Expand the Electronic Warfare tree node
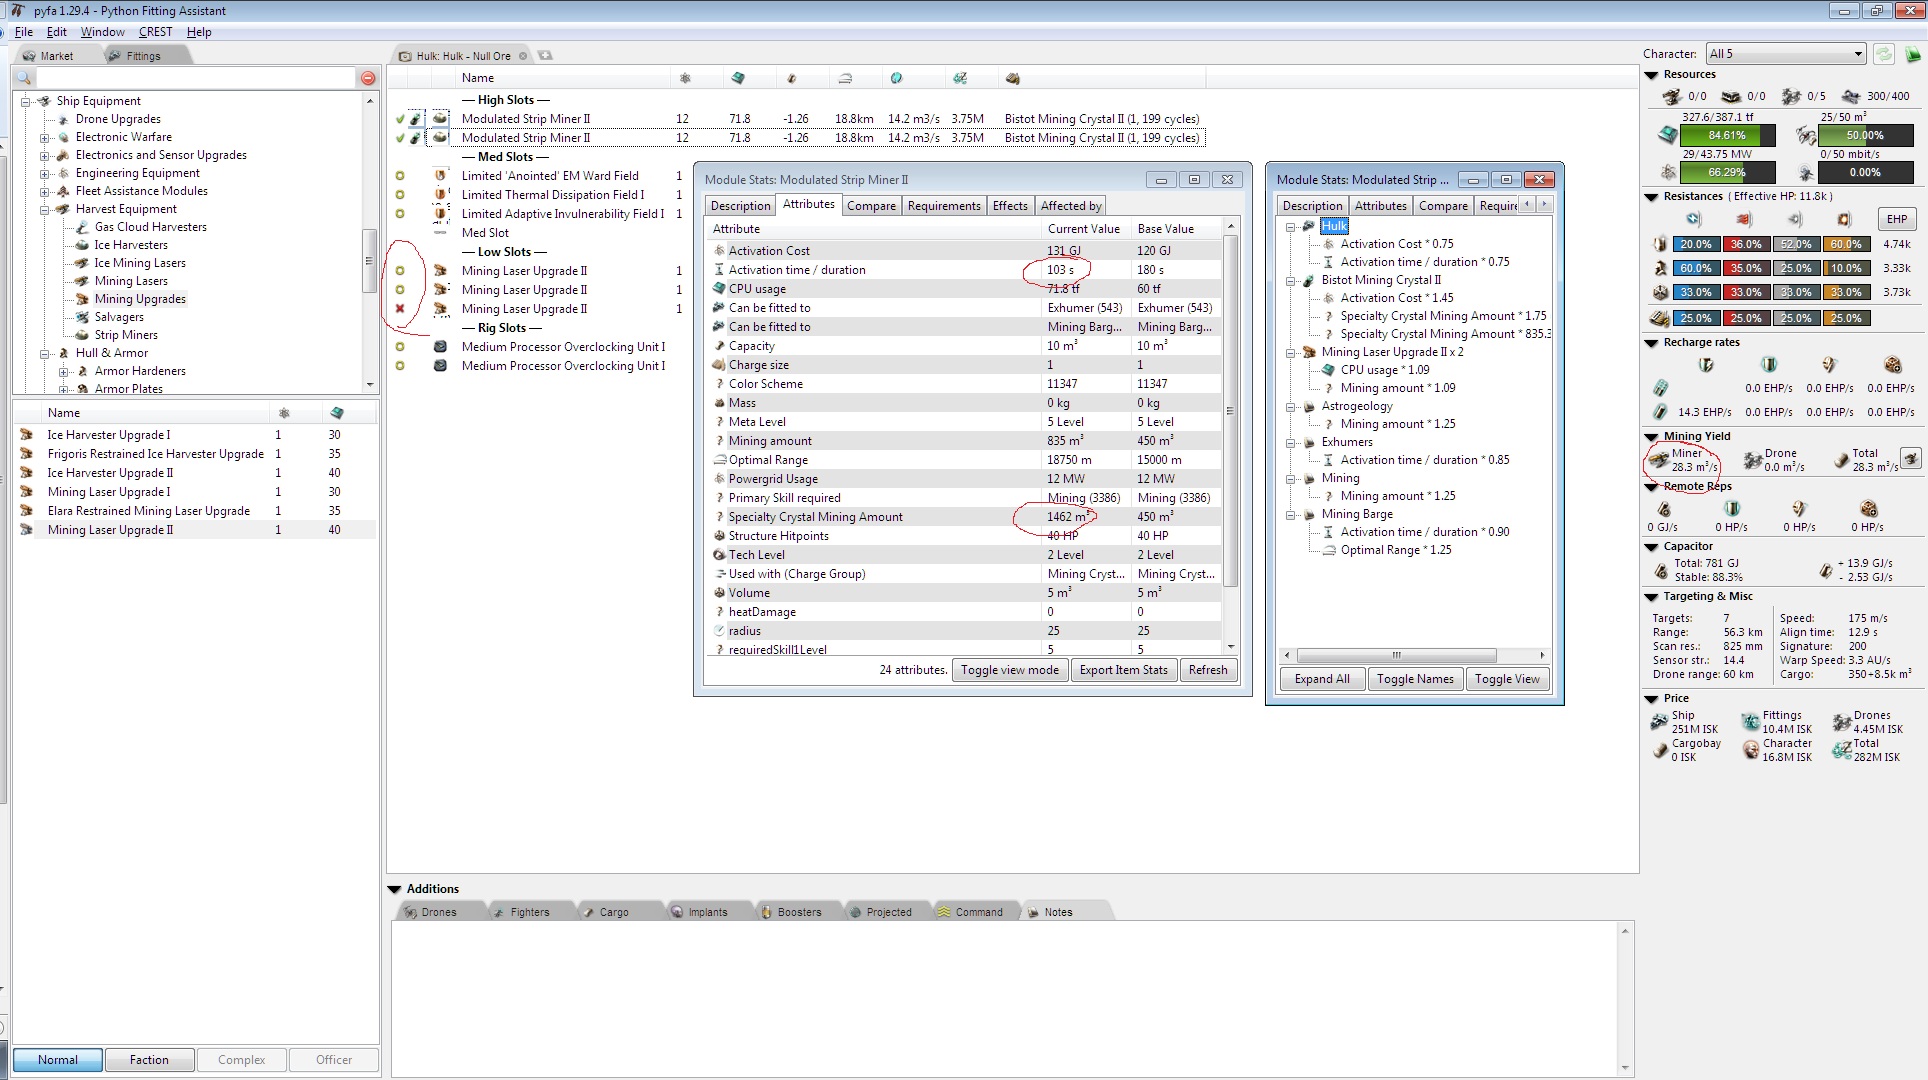 45,138
